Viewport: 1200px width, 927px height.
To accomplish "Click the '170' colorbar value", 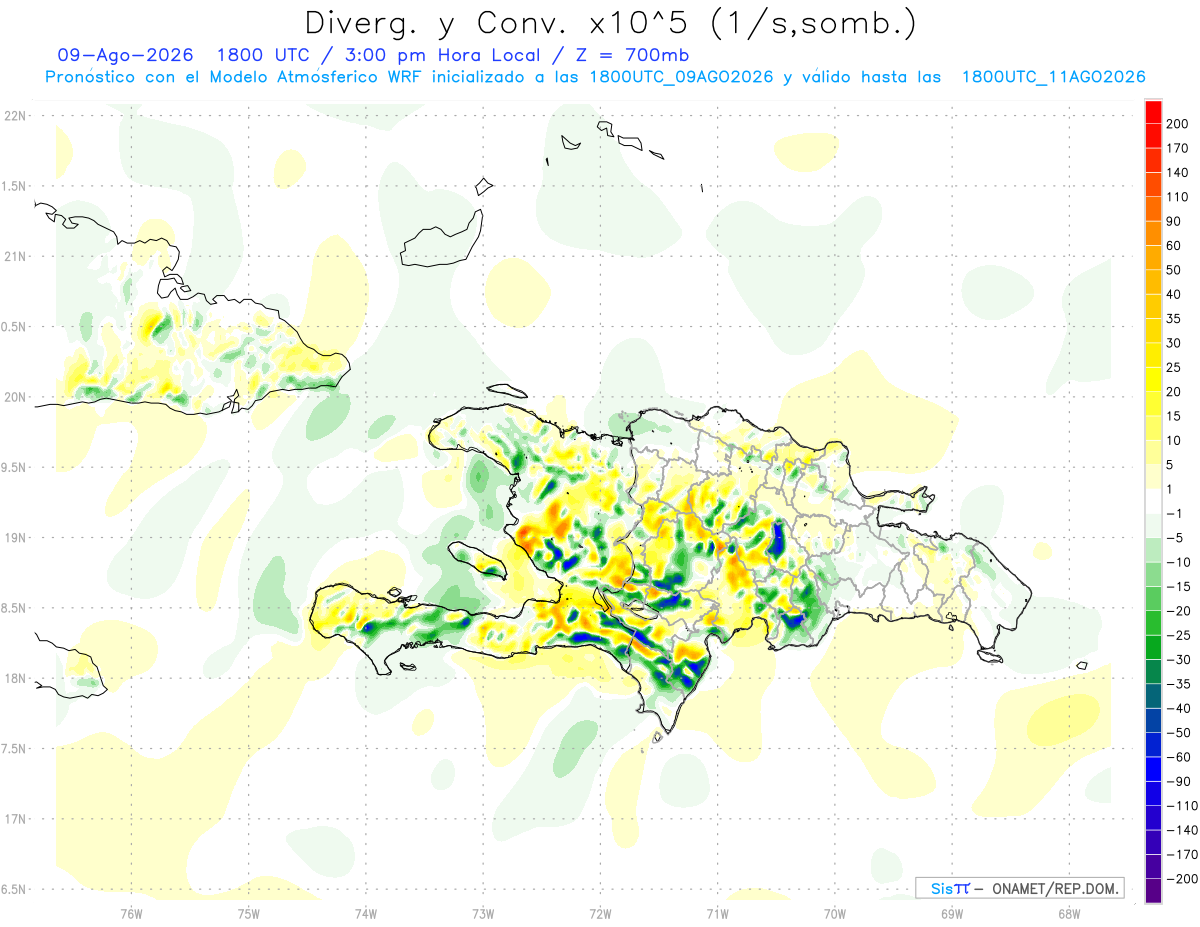I will click(1178, 148).
